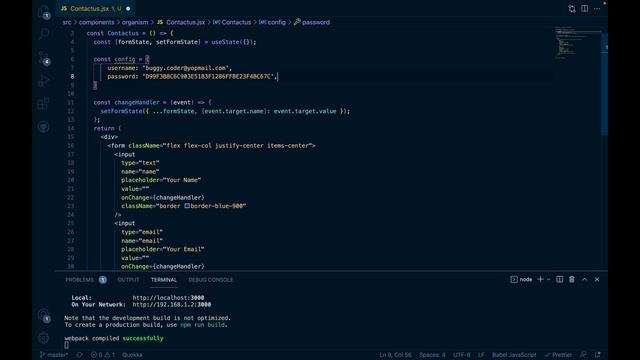Maximize the panel with up chevron
This screenshot has height=360, width=640.
584,279
